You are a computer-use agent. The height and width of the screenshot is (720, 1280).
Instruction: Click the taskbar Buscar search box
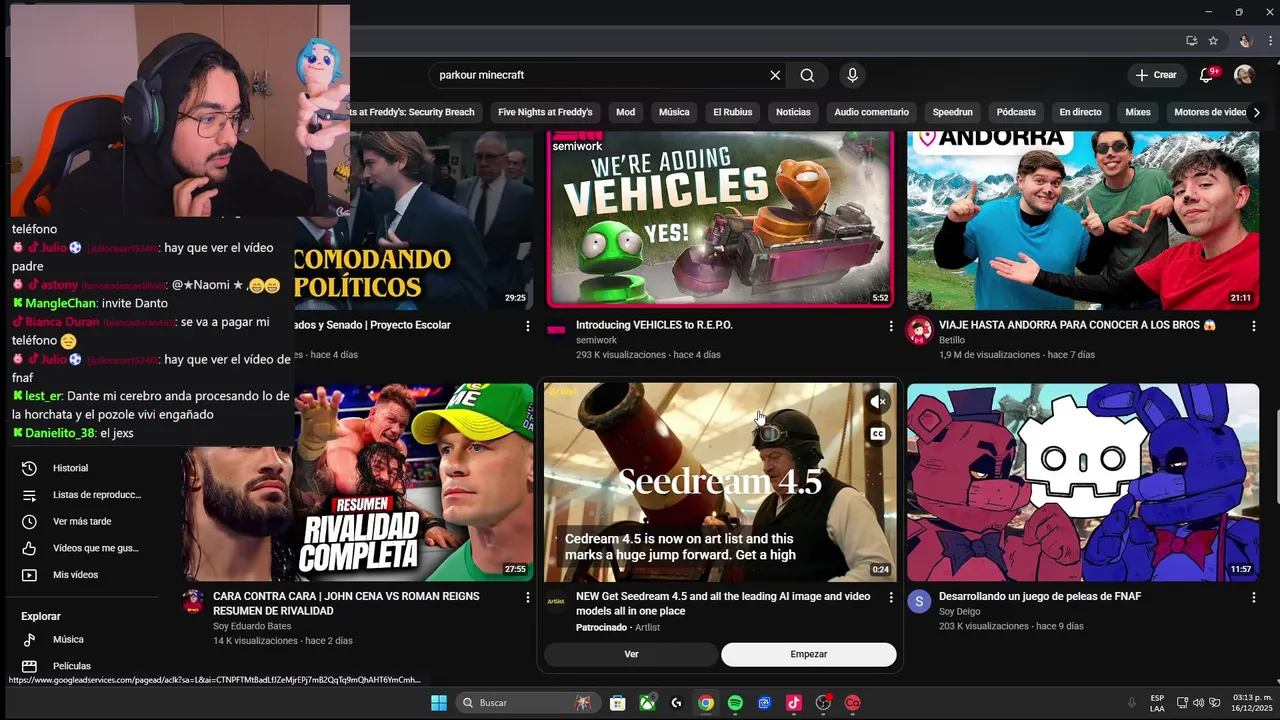click(x=527, y=703)
